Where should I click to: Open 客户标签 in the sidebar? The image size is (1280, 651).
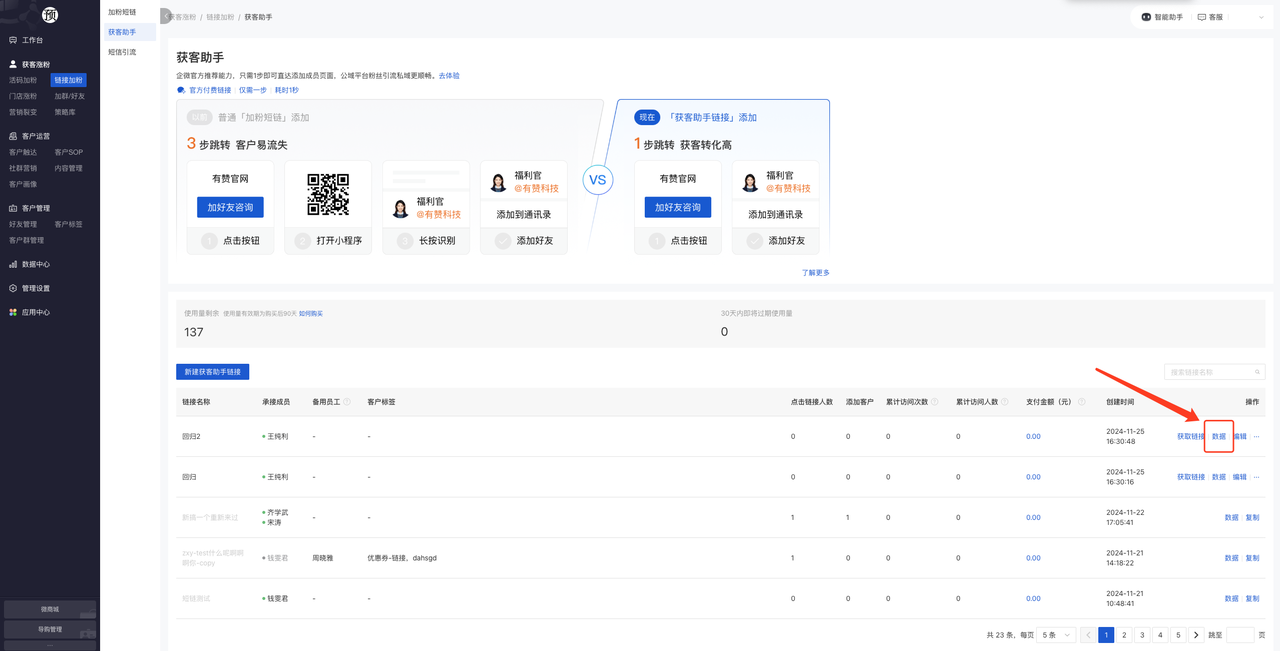click(x=69, y=224)
